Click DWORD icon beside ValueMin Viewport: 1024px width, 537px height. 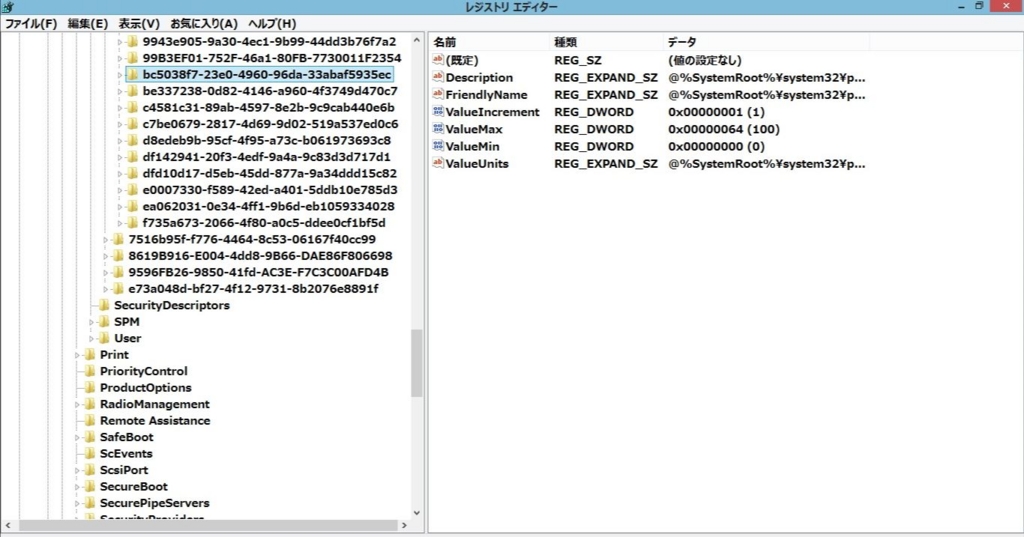coord(438,146)
